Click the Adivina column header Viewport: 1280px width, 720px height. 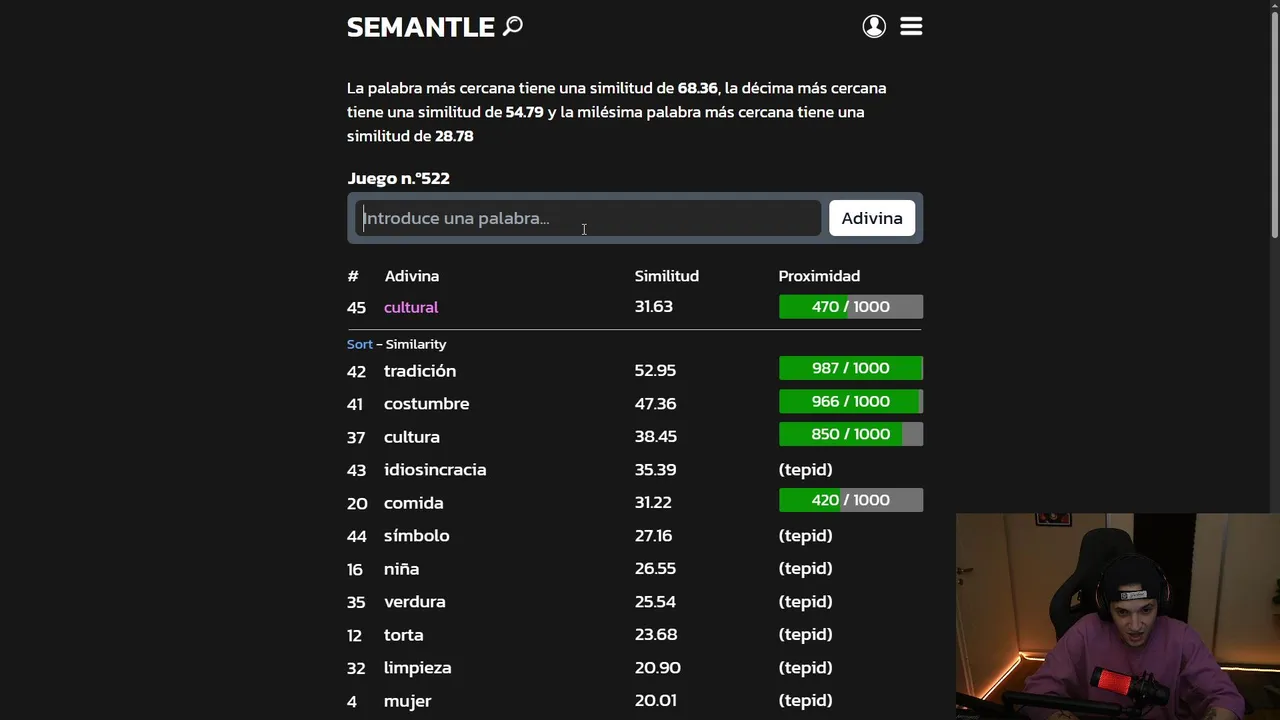pos(411,276)
